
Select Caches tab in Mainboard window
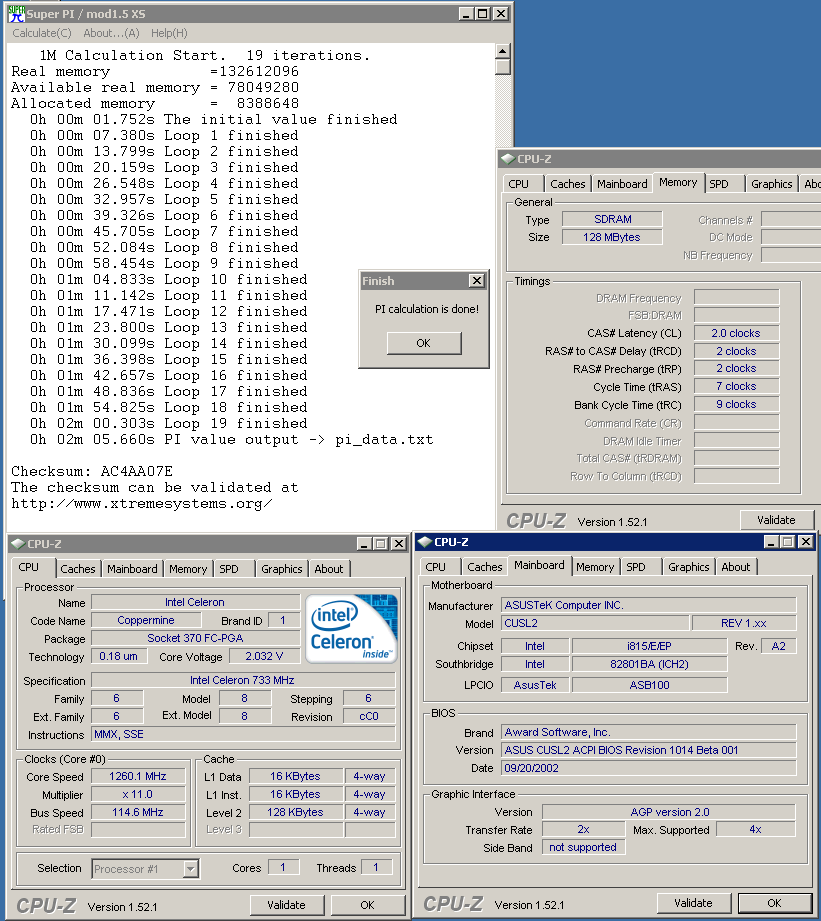click(484, 567)
